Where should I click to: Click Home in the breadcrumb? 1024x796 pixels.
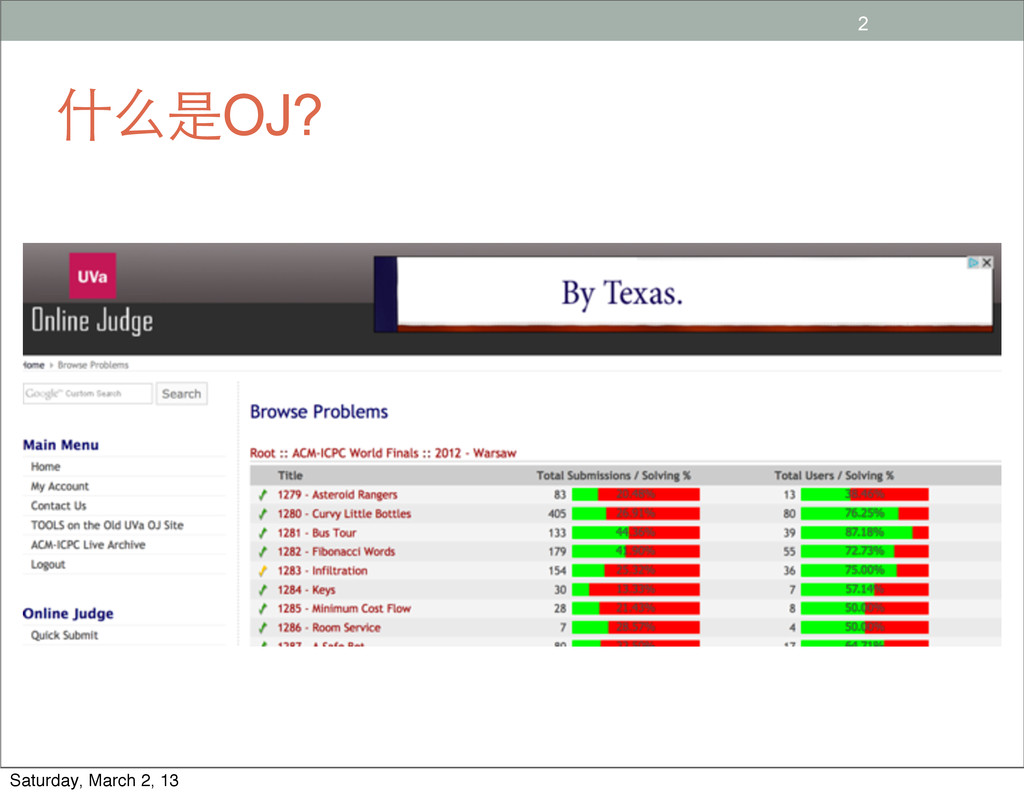[x=34, y=365]
